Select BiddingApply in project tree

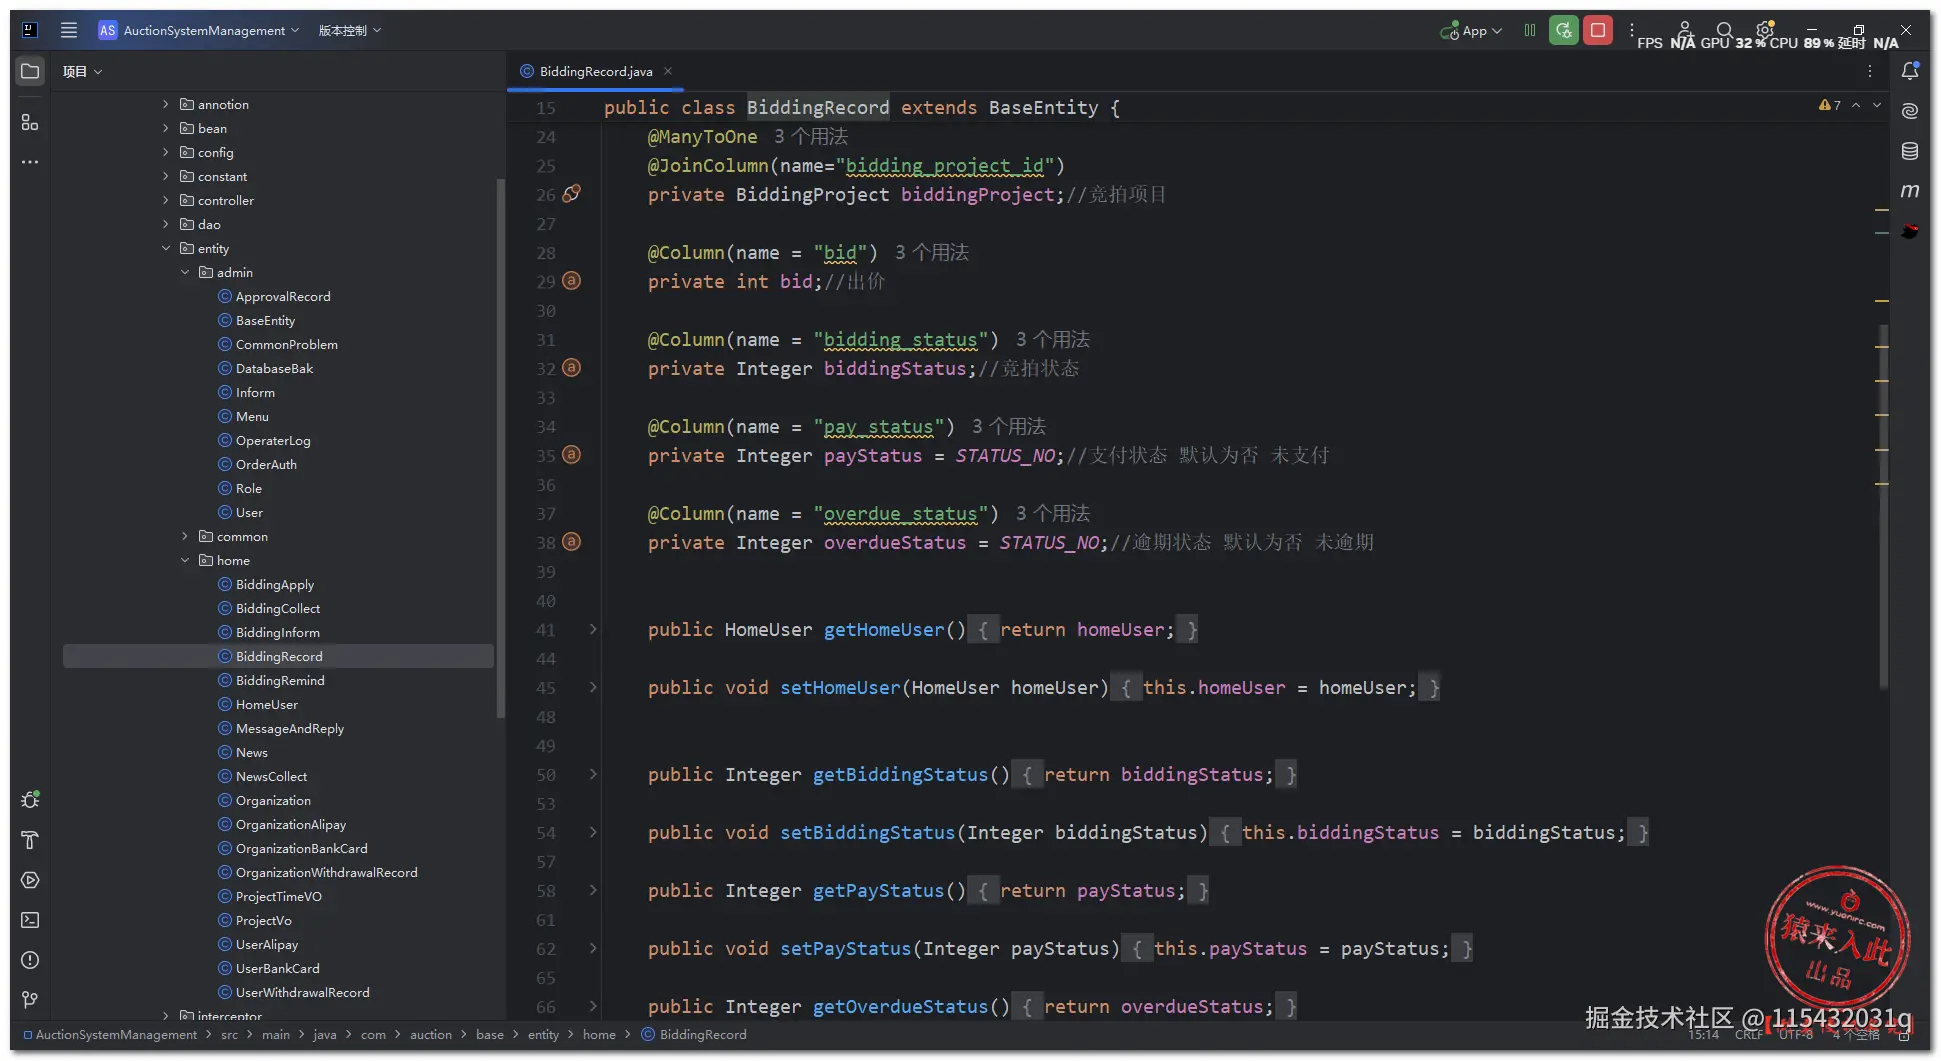point(275,584)
